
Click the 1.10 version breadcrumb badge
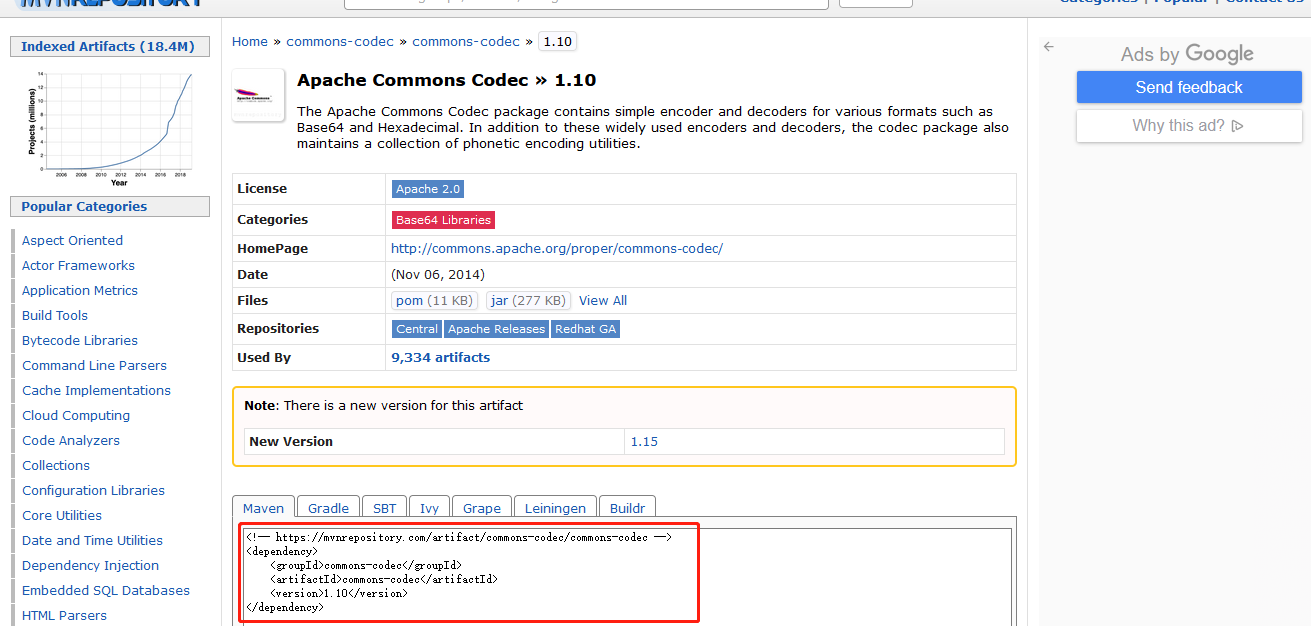click(x=557, y=41)
